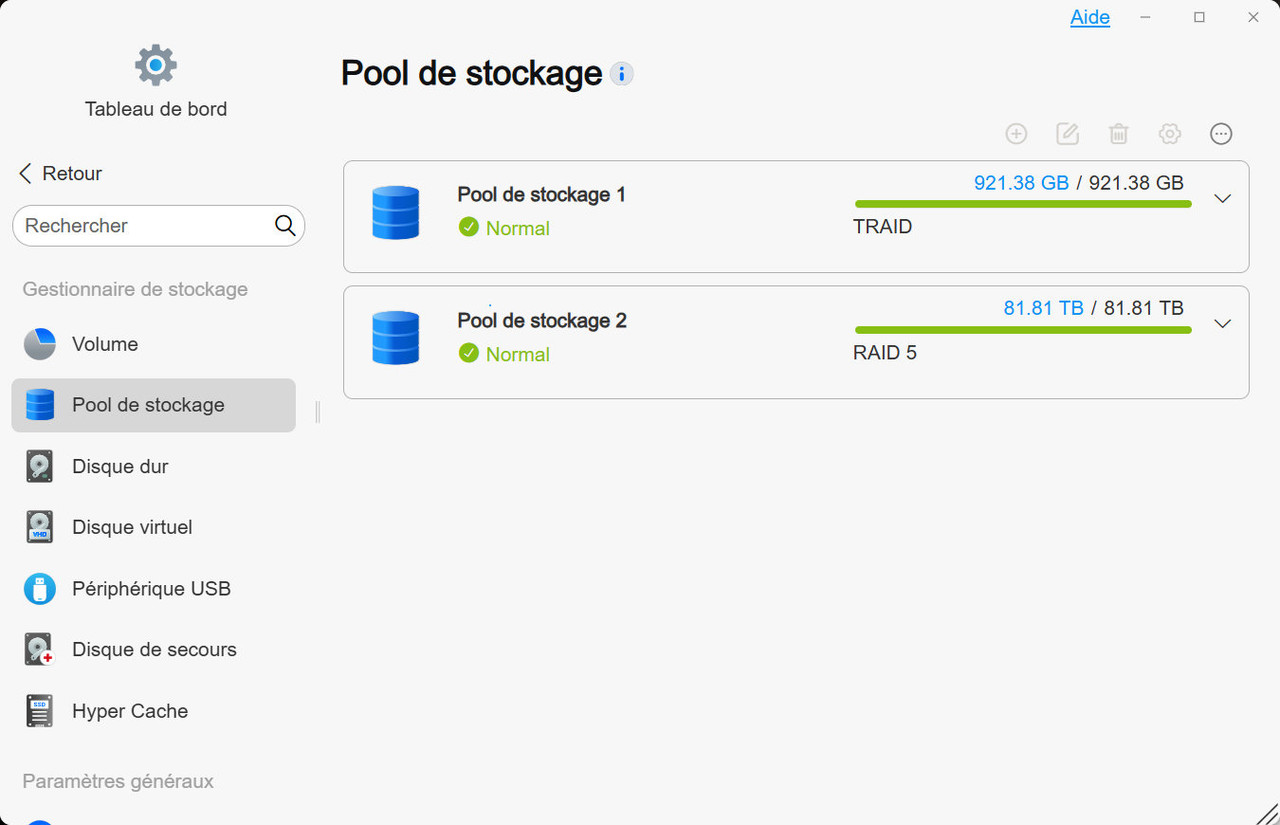The width and height of the screenshot is (1280, 825).
Task: Select Pool de stockage in sidebar
Action: tap(154, 405)
